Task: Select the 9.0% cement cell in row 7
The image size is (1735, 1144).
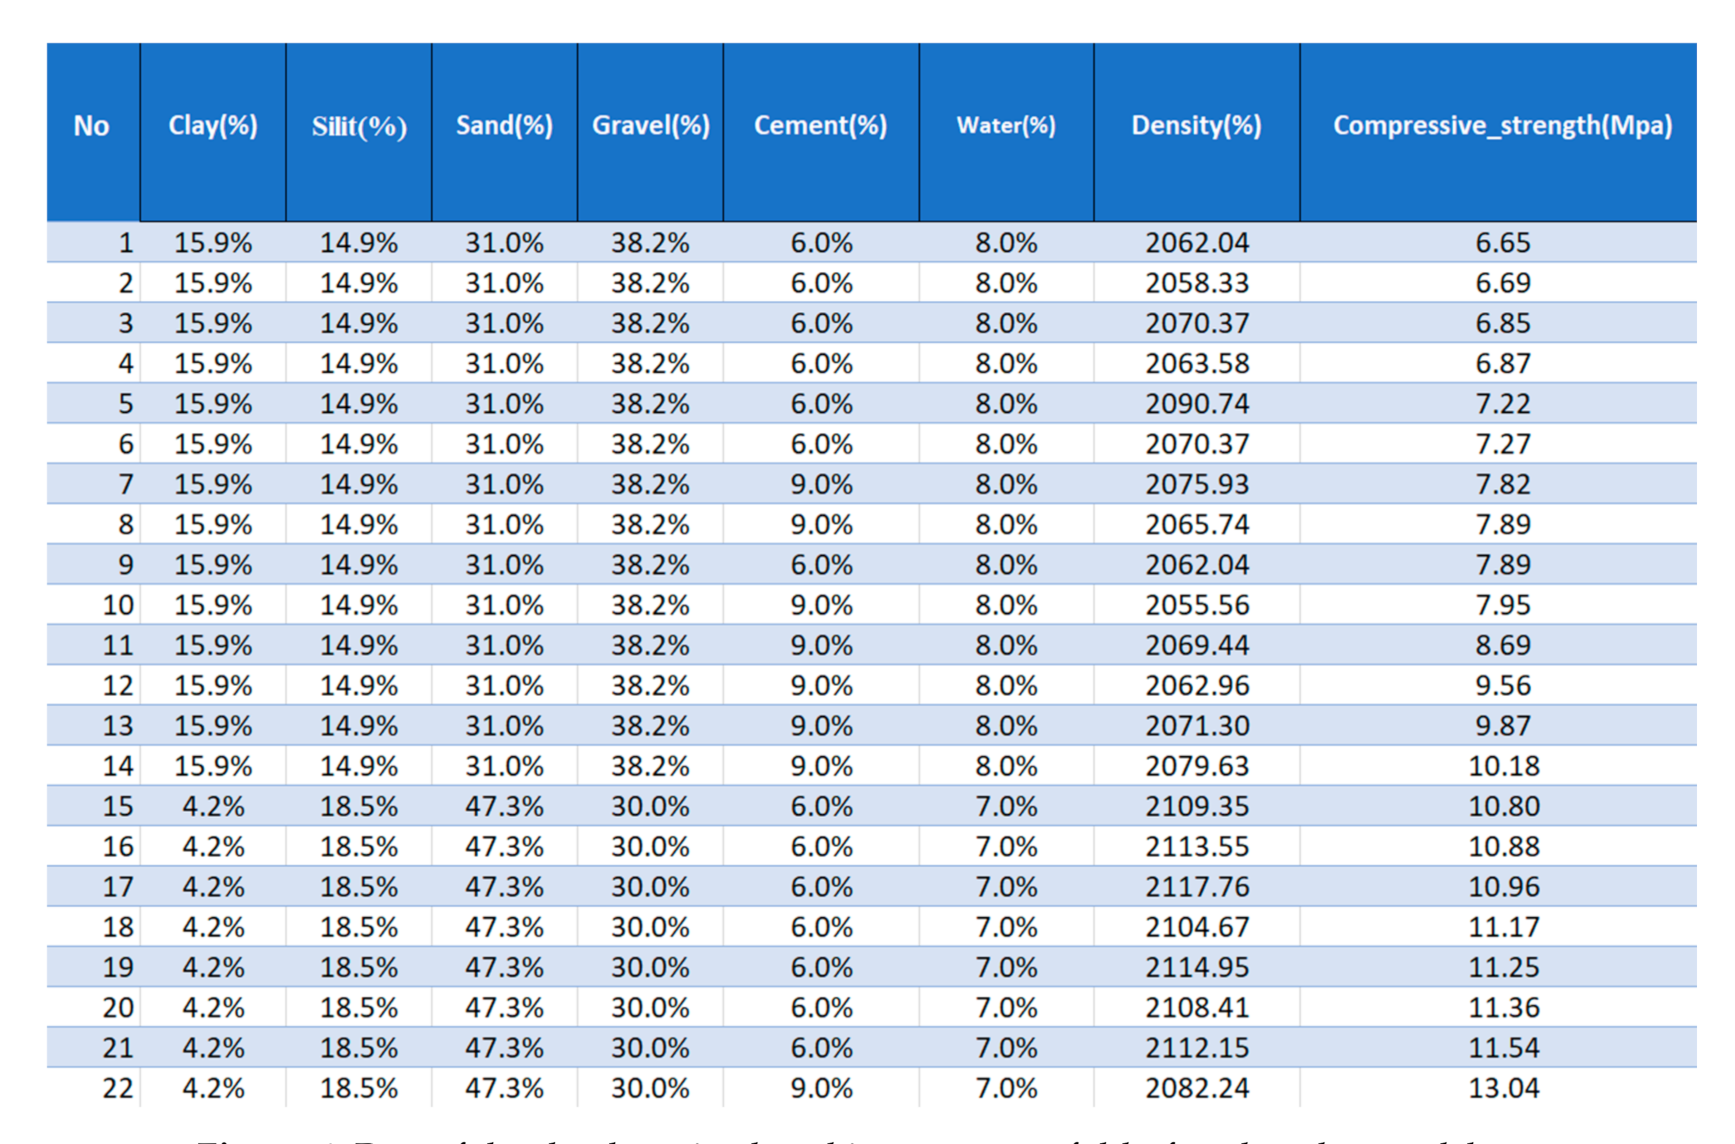Action: [821, 485]
